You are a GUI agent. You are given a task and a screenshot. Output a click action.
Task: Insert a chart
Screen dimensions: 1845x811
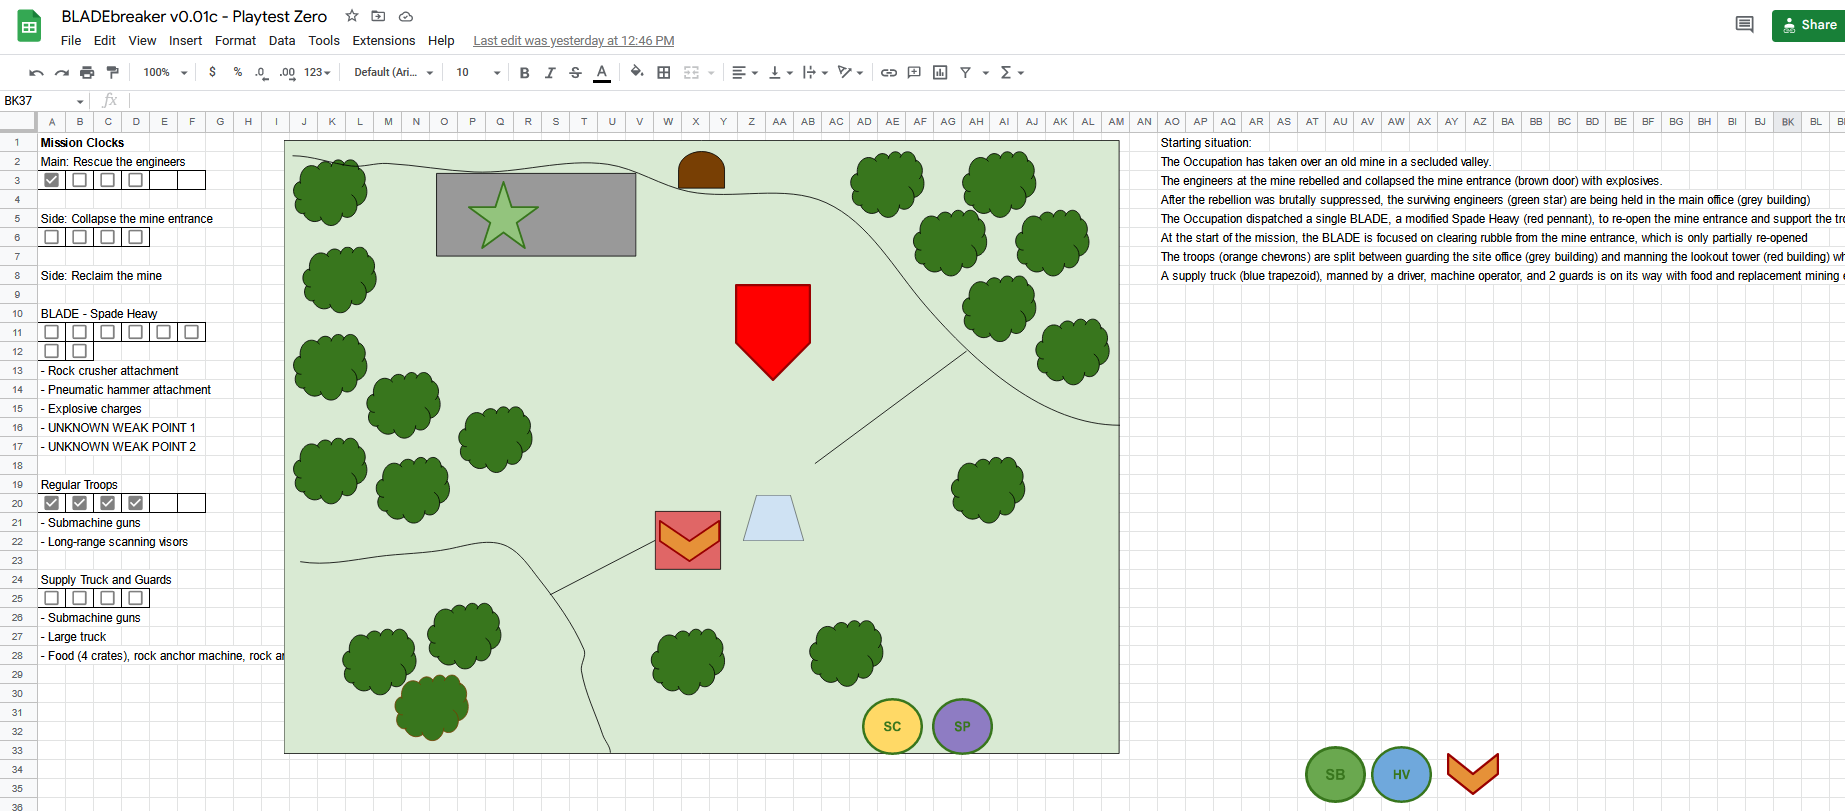pos(940,72)
